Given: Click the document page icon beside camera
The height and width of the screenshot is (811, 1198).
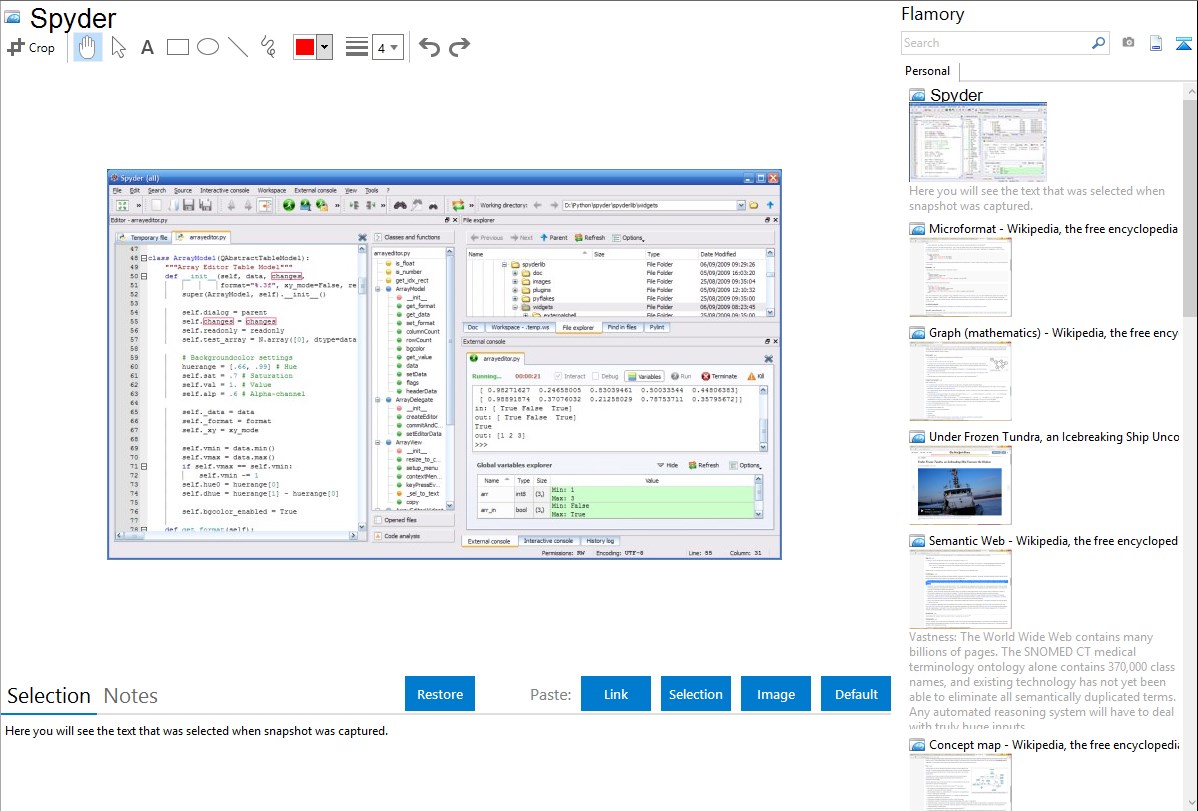Looking at the screenshot, I should point(1156,43).
